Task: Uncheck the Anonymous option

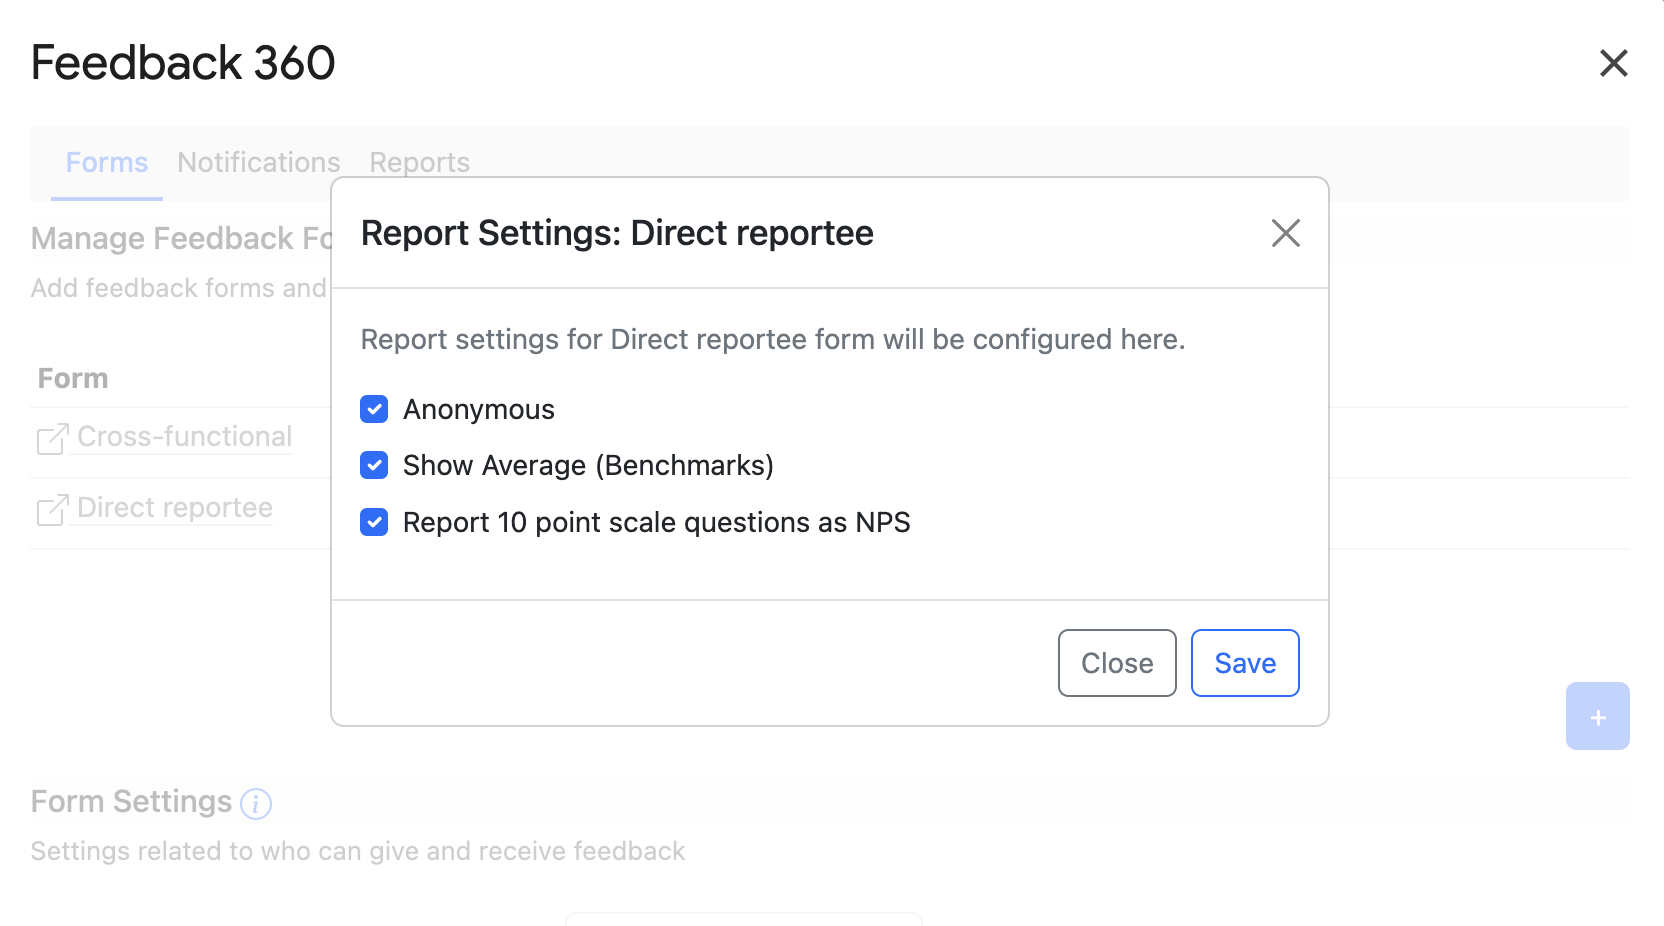Action: pos(373,409)
